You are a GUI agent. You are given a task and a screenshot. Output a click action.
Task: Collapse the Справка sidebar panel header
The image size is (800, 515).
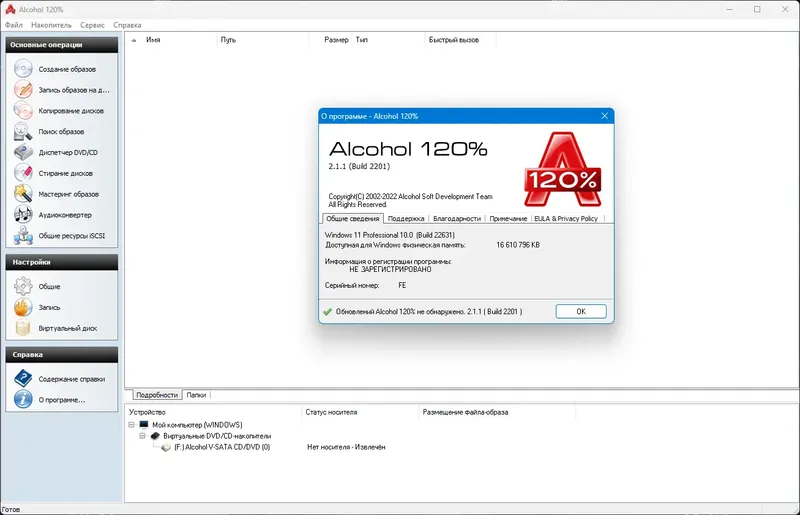tap(62, 354)
